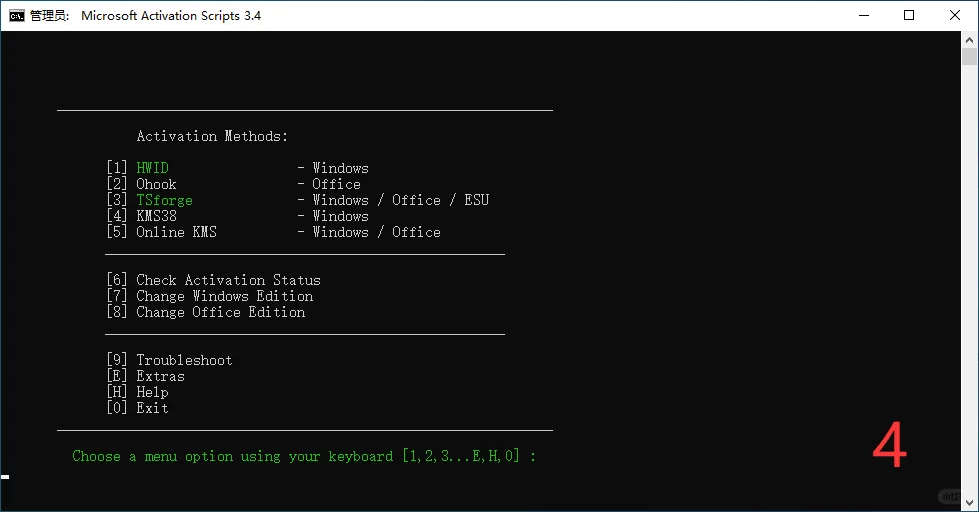Click the Exit option in menu
Viewport: 979px width, 512px height.
152,408
